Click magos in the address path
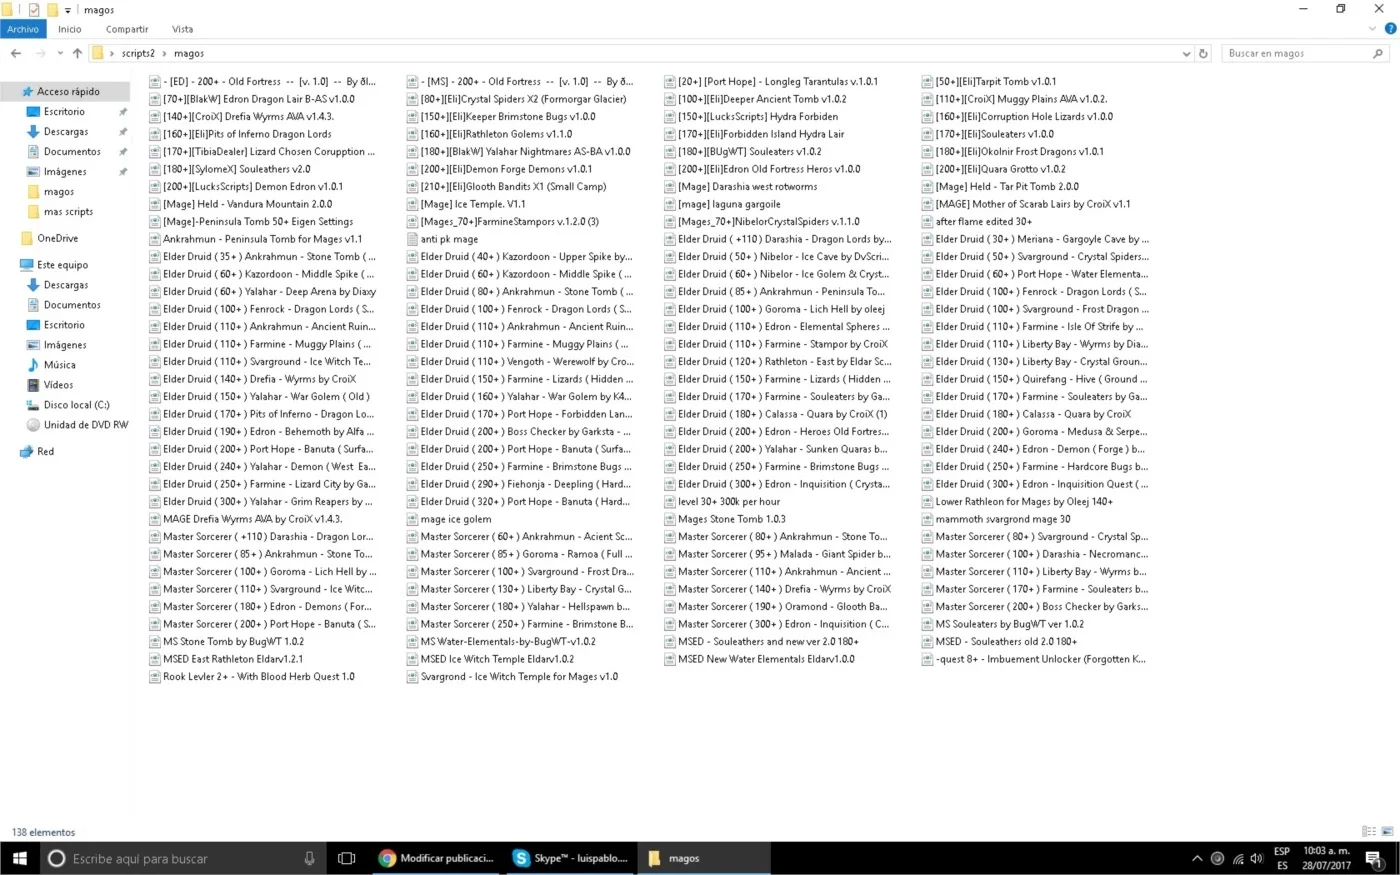 (189, 53)
